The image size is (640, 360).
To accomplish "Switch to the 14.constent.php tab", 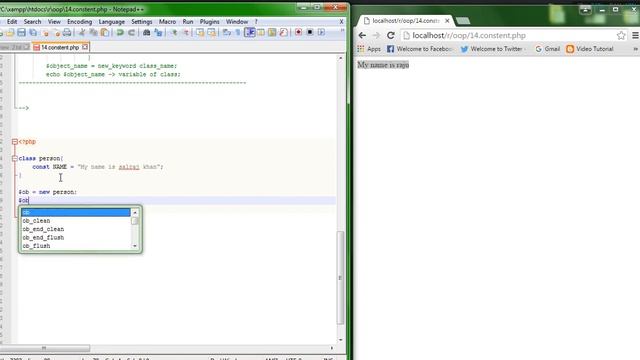I will pos(60,47).
